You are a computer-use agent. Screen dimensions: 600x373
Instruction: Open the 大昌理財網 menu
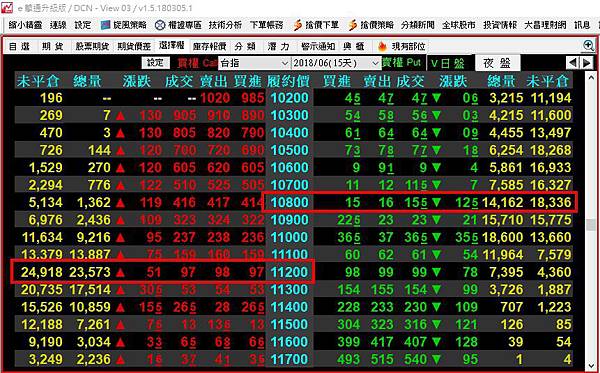[x=545, y=26]
